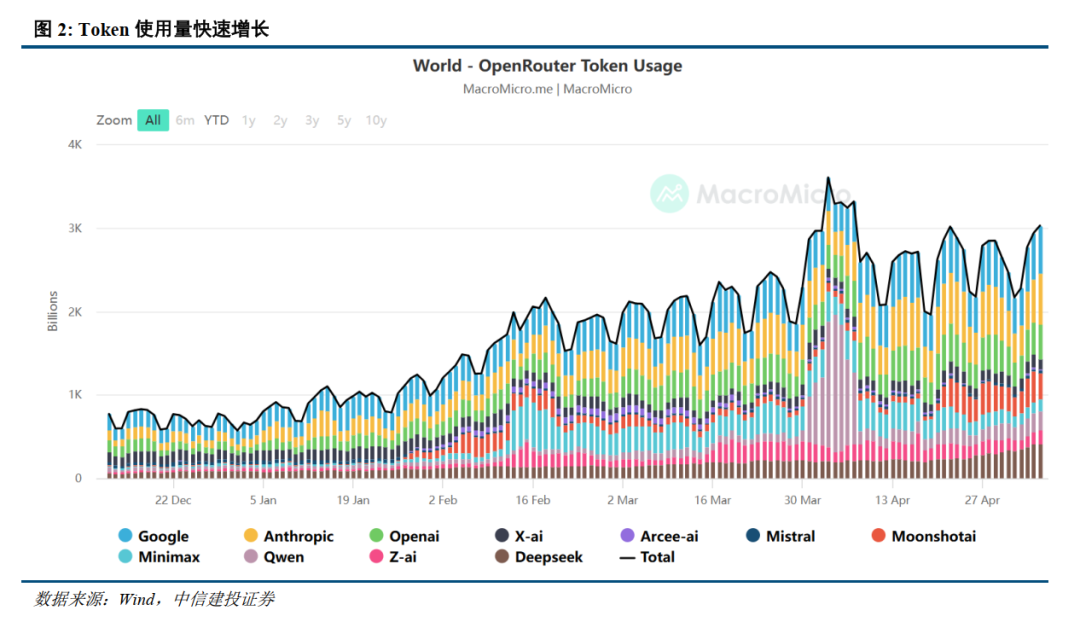Click the 16 Mar x-axis label
Image resolution: width=1080 pixels, height=622 pixels.
pyautogui.click(x=712, y=500)
